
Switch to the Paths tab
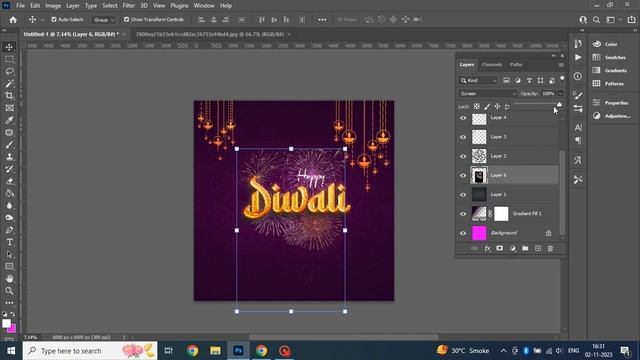click(x=516, y=64)
